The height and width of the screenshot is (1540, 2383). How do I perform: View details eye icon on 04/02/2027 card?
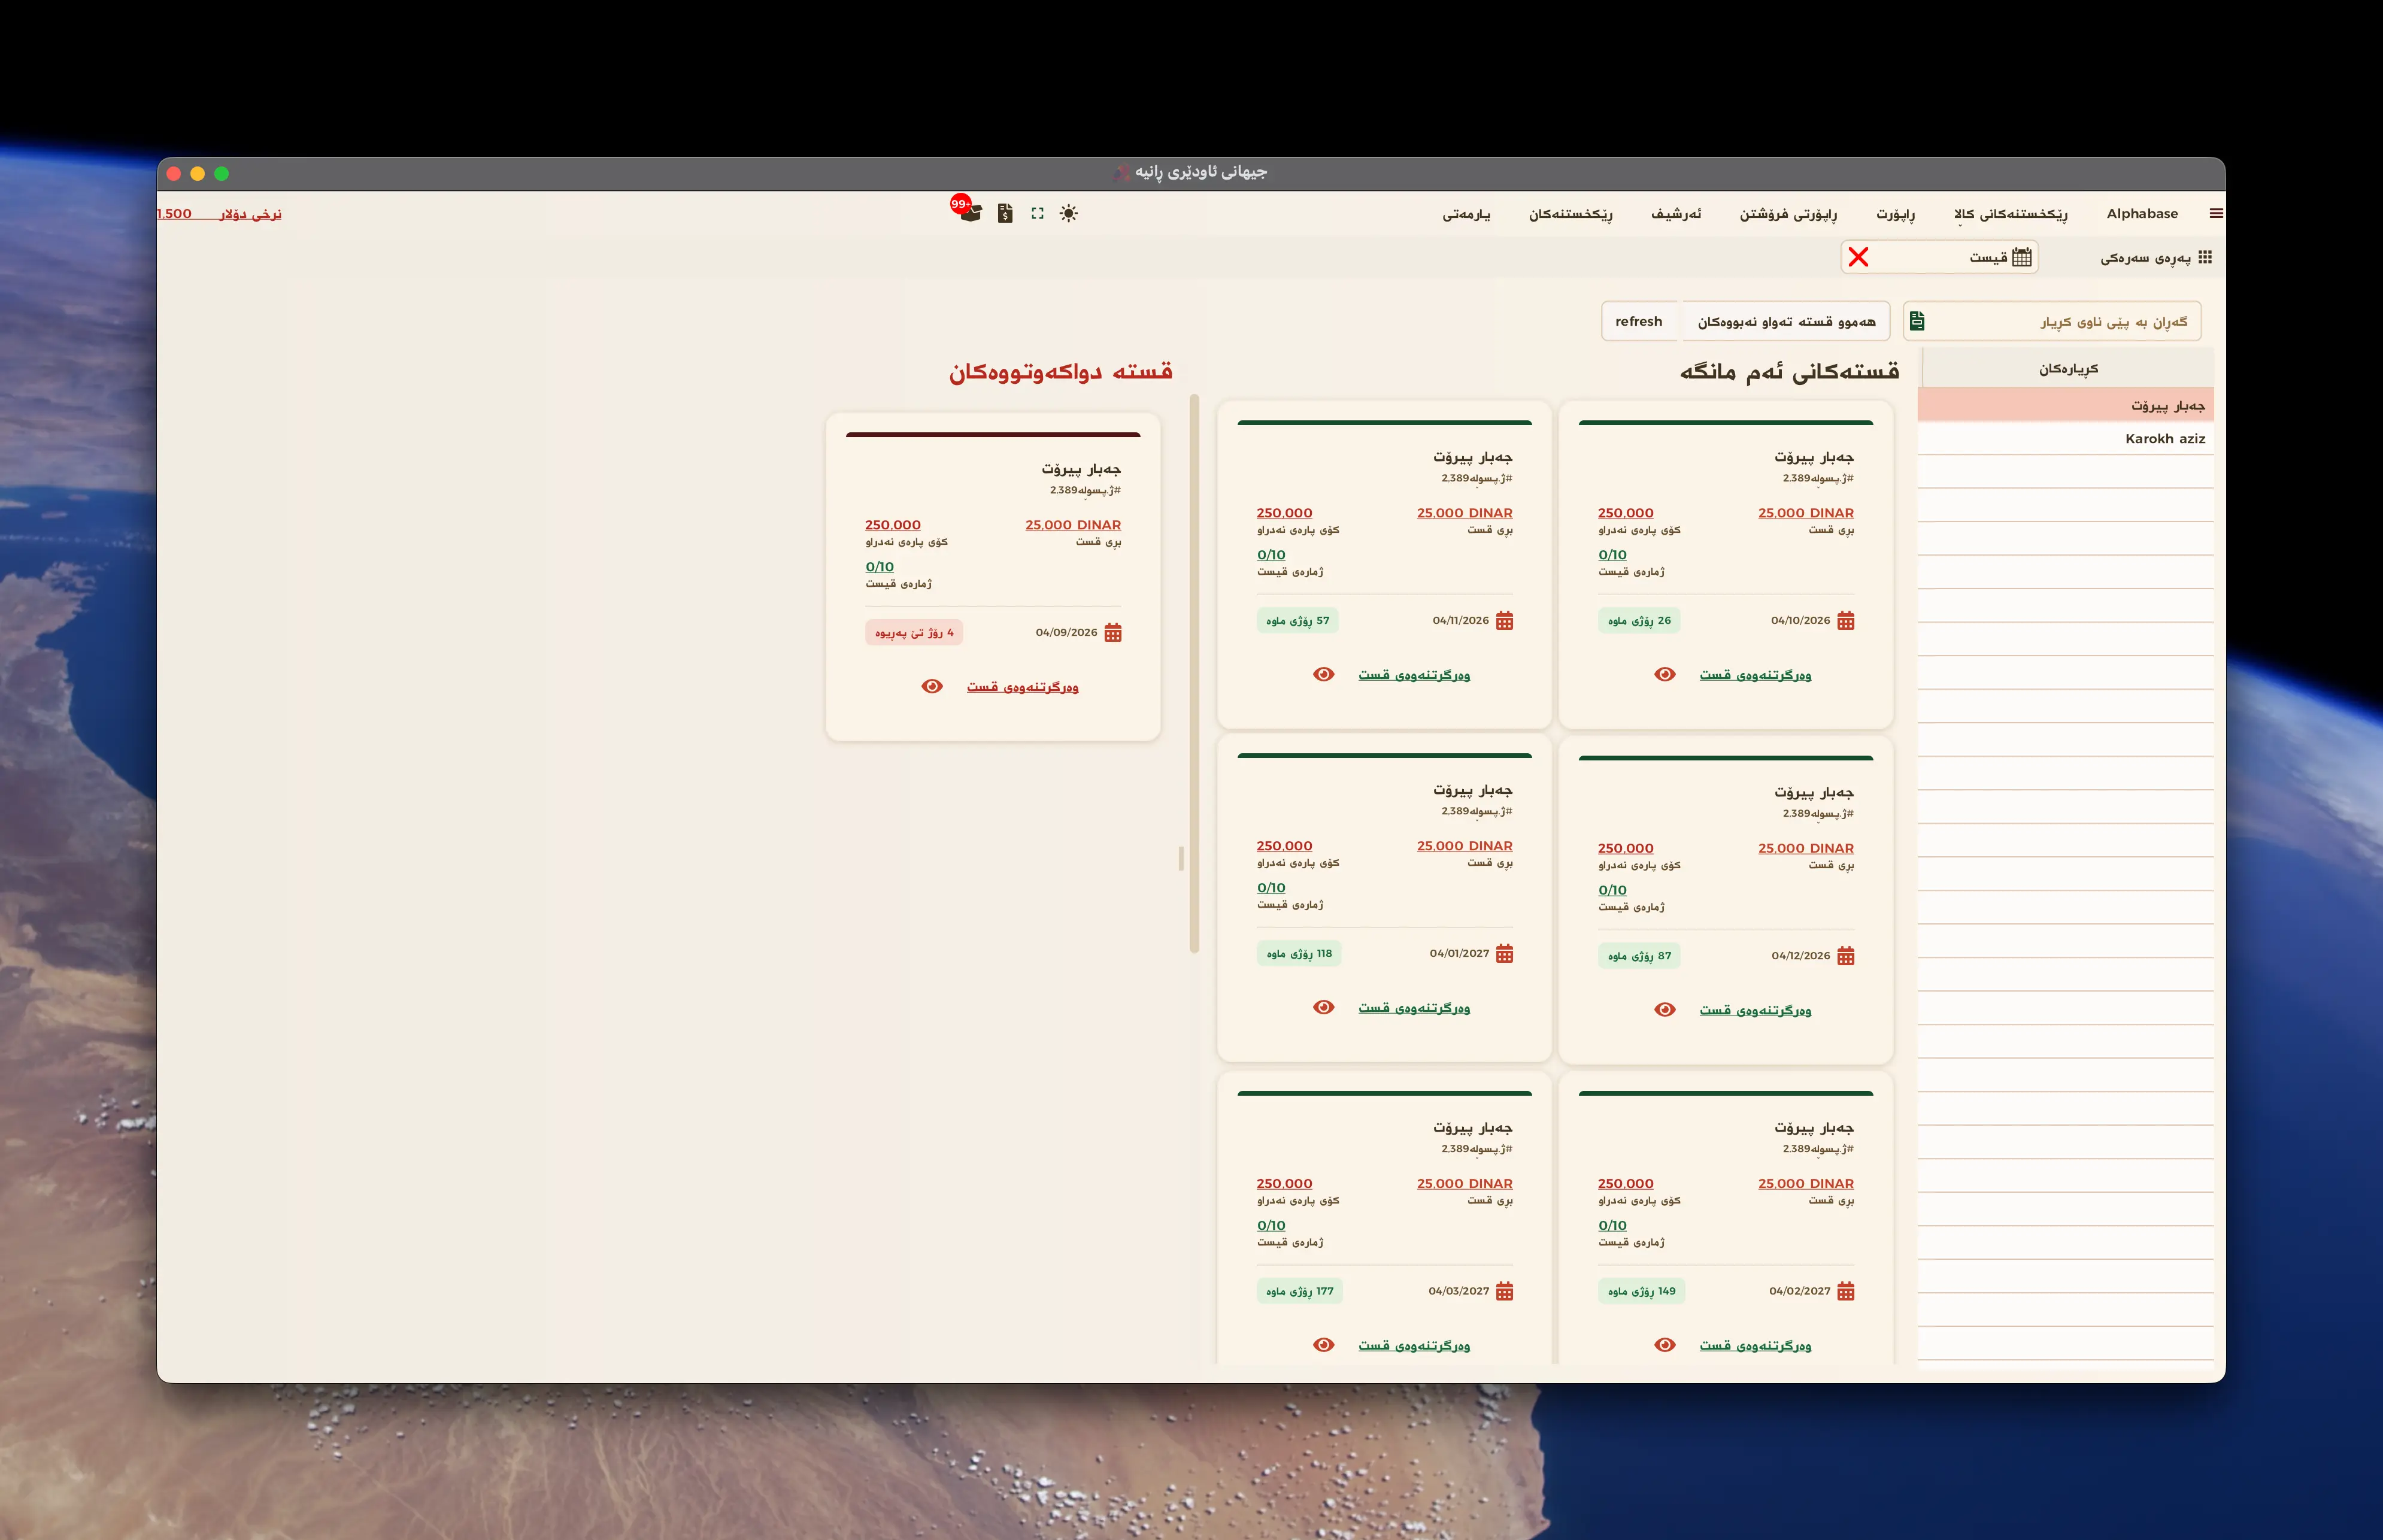[x=1665, y=1345]
